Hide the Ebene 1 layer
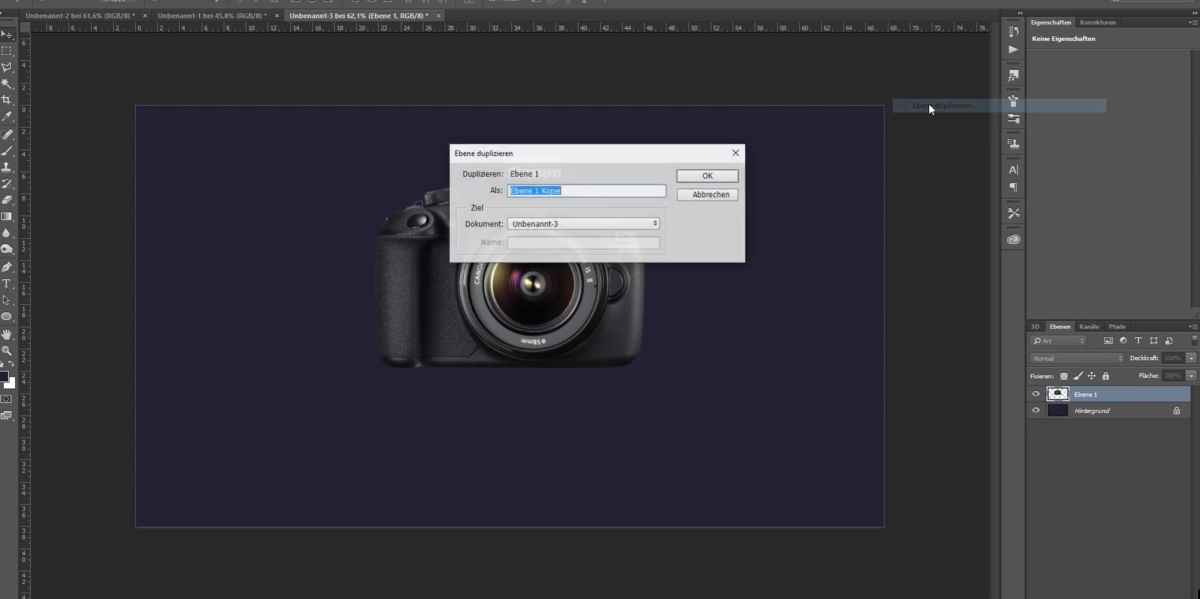This screenshot has height=599, width=1200. pos(1036,394)
